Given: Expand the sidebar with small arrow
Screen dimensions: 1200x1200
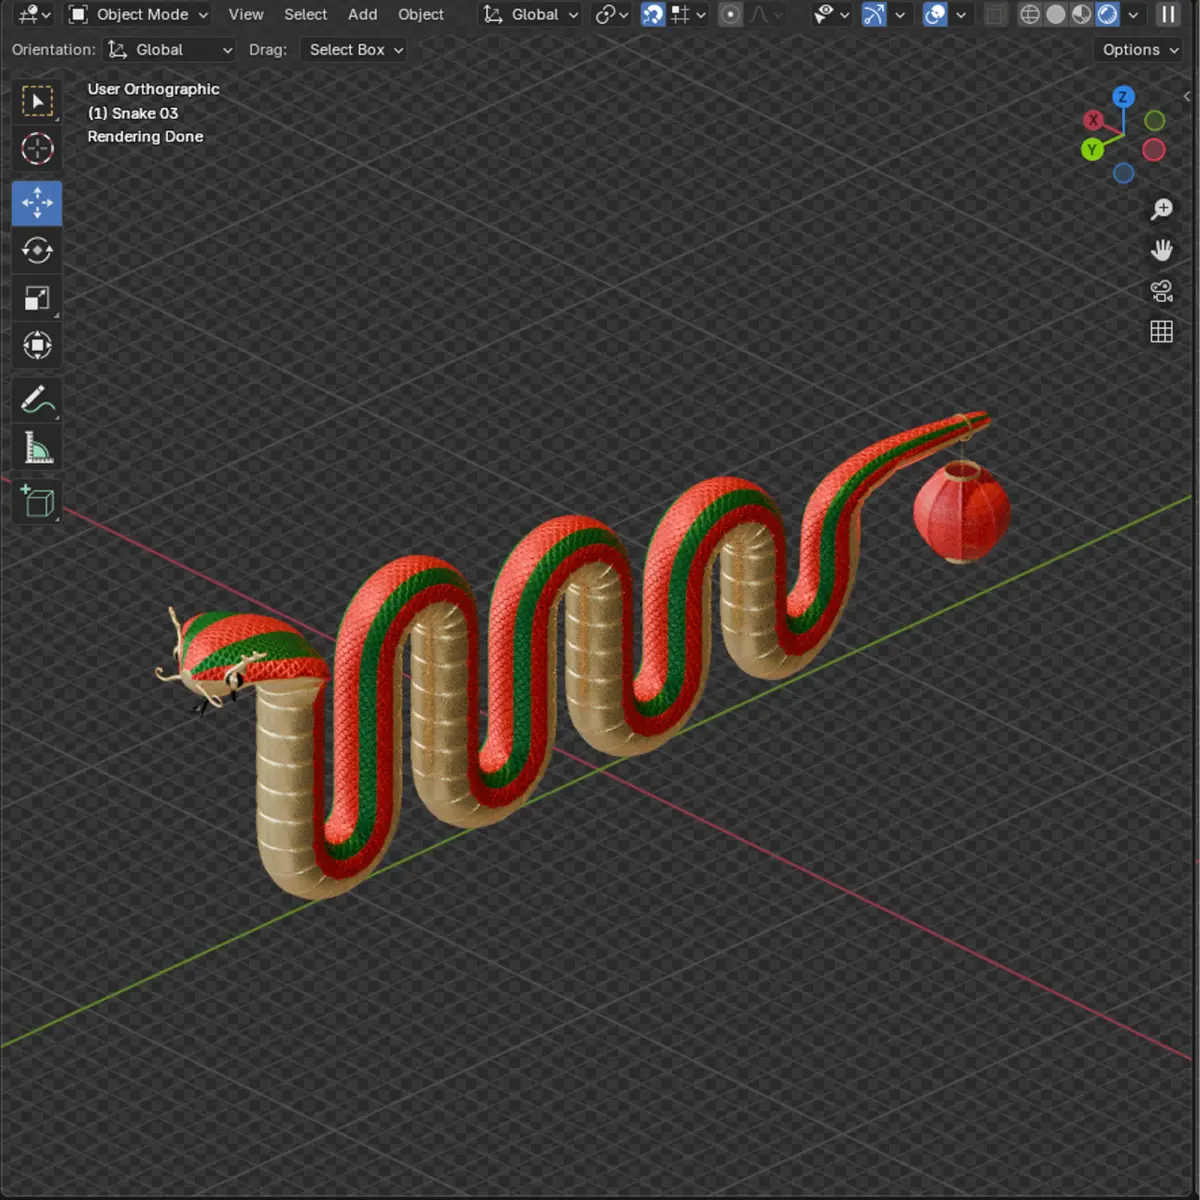Looking at the screenshot, I should tap(1187, 96).
